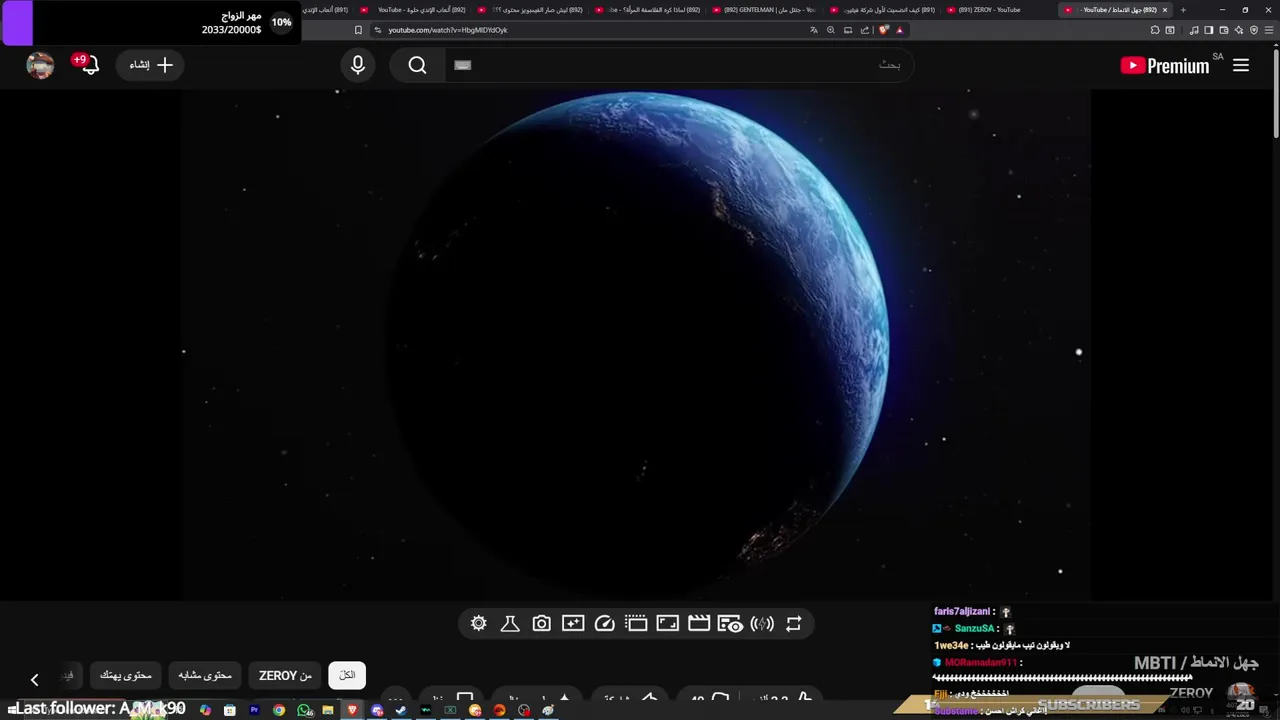This screenshot has width=1280, height=720.
Task: Select the محتوى يهمك filter chip
Action: coord(126,675)
